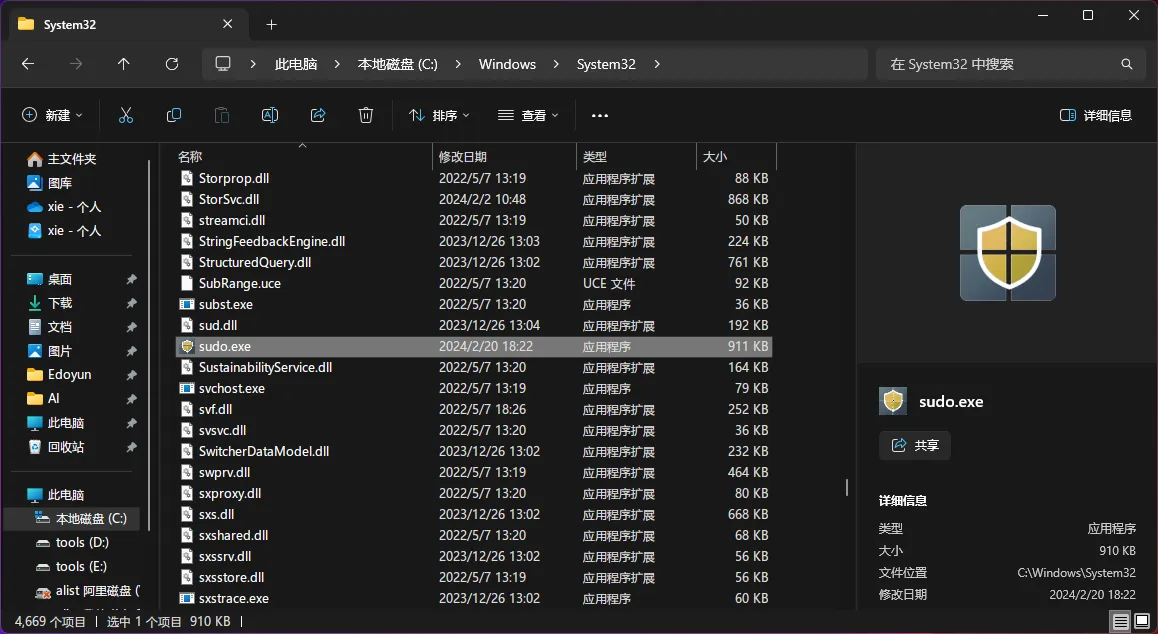This screenshot has width=1158, height=634.
Task: Select alist 阿里磁盘 network drive
Action: click(87, 590)
